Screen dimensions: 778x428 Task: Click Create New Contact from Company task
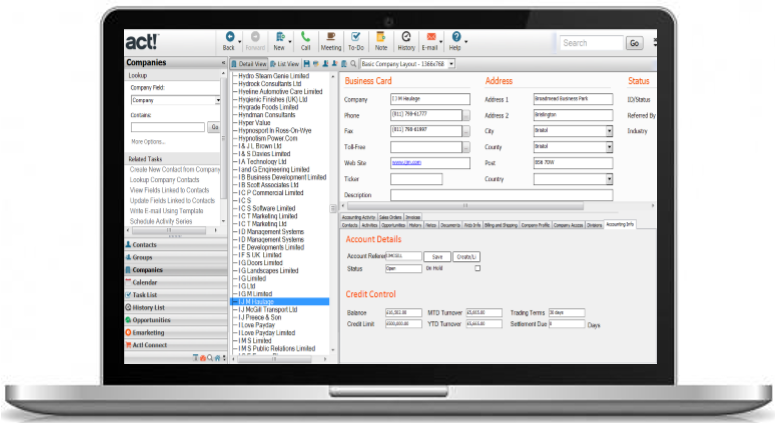pyautogui.click(x=175, y=170)
